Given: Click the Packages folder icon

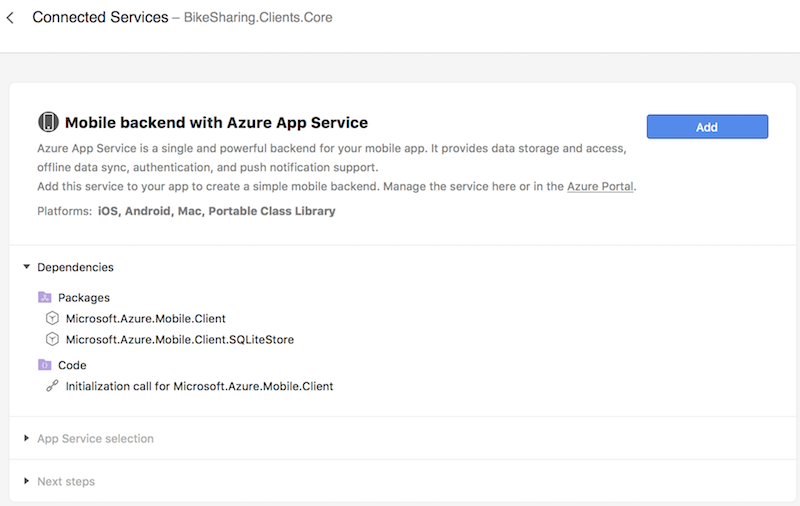Looking at the screenshot, I should [x=45, y=297].
